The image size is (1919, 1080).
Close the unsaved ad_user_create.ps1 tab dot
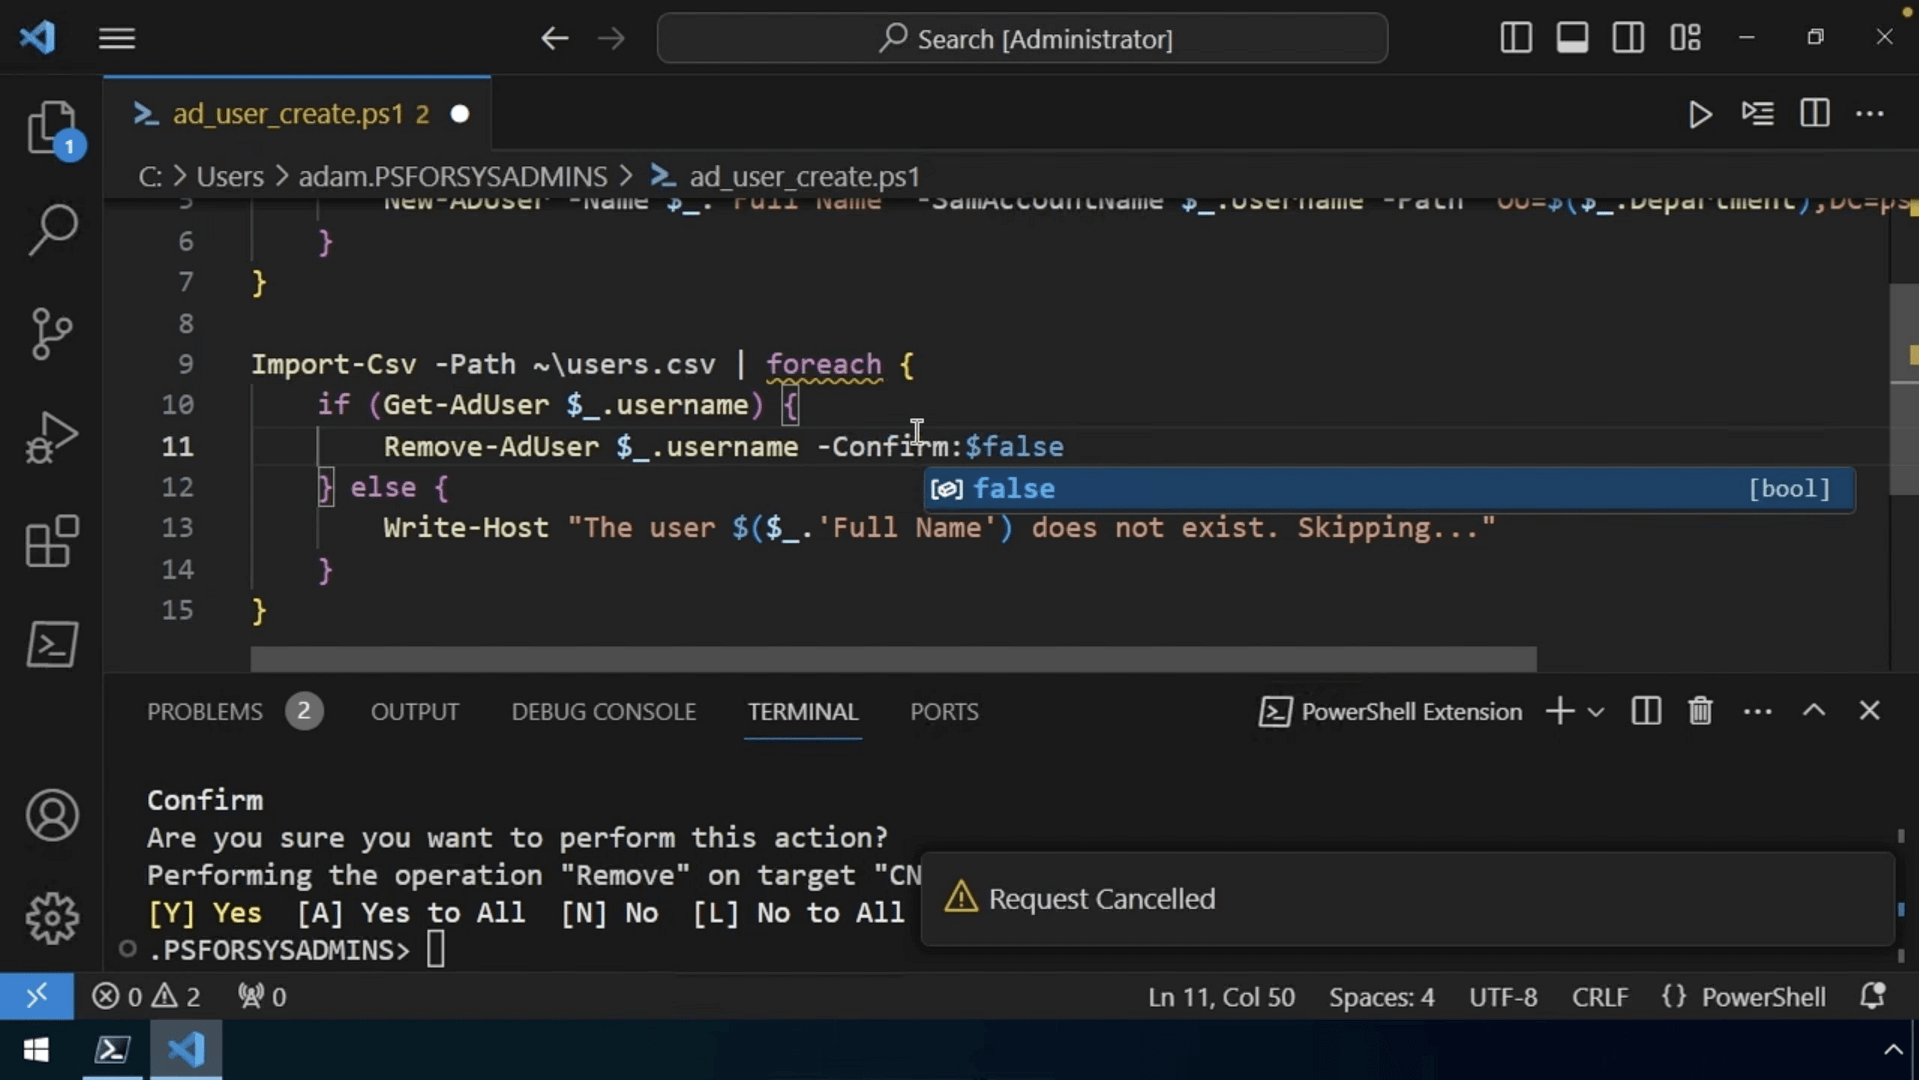point(460,114)
